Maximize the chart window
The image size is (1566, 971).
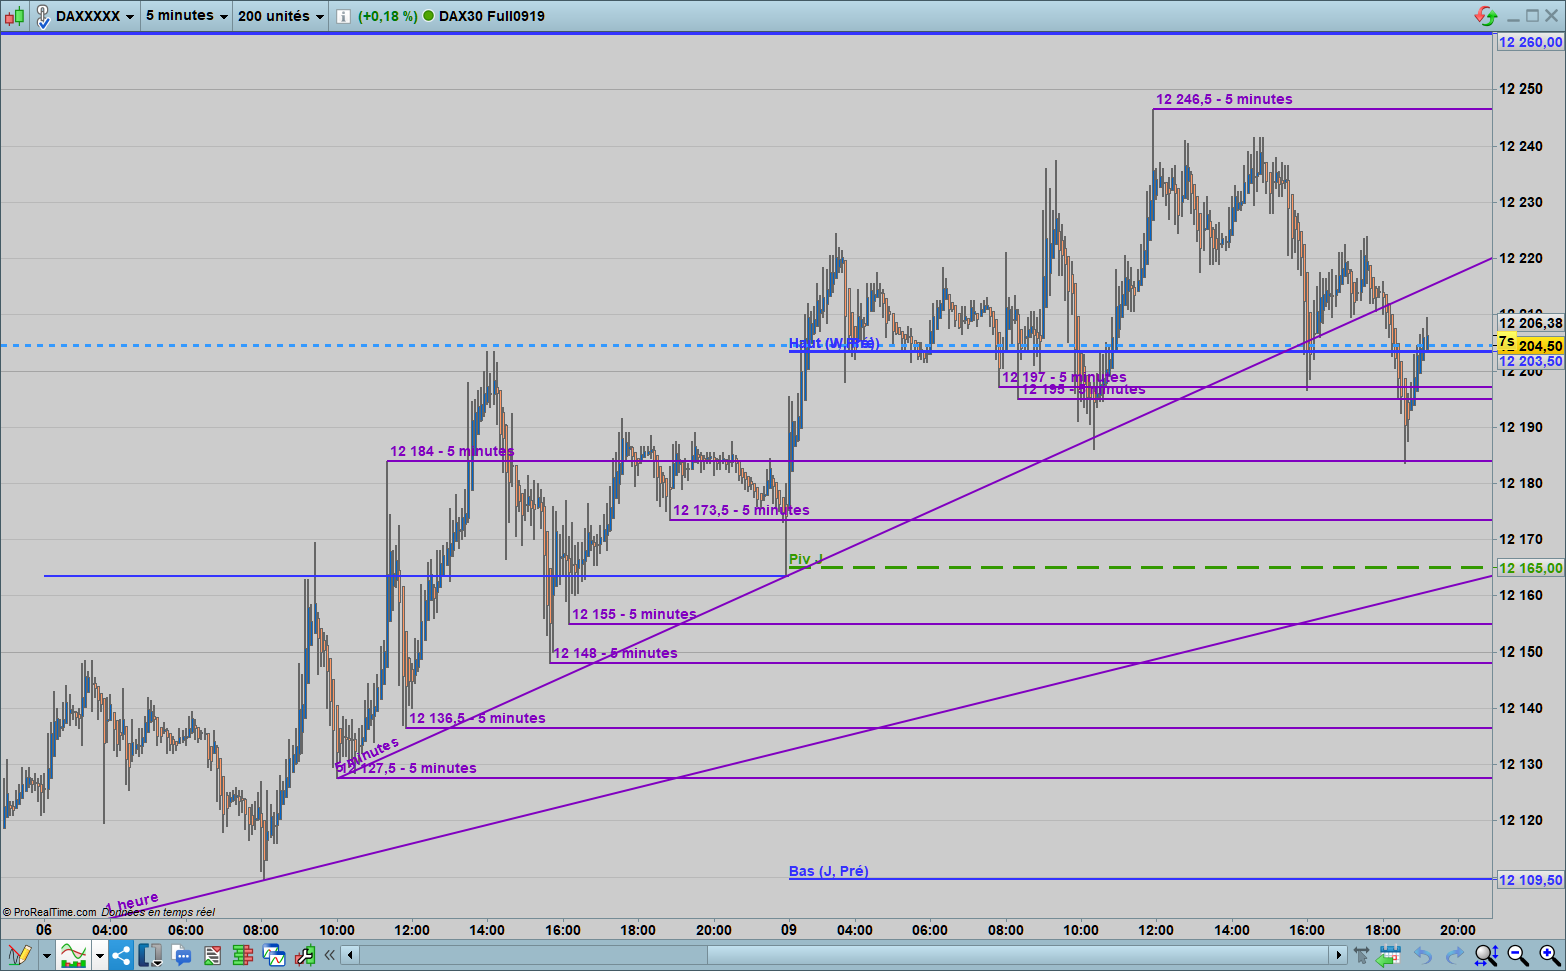1532,16
